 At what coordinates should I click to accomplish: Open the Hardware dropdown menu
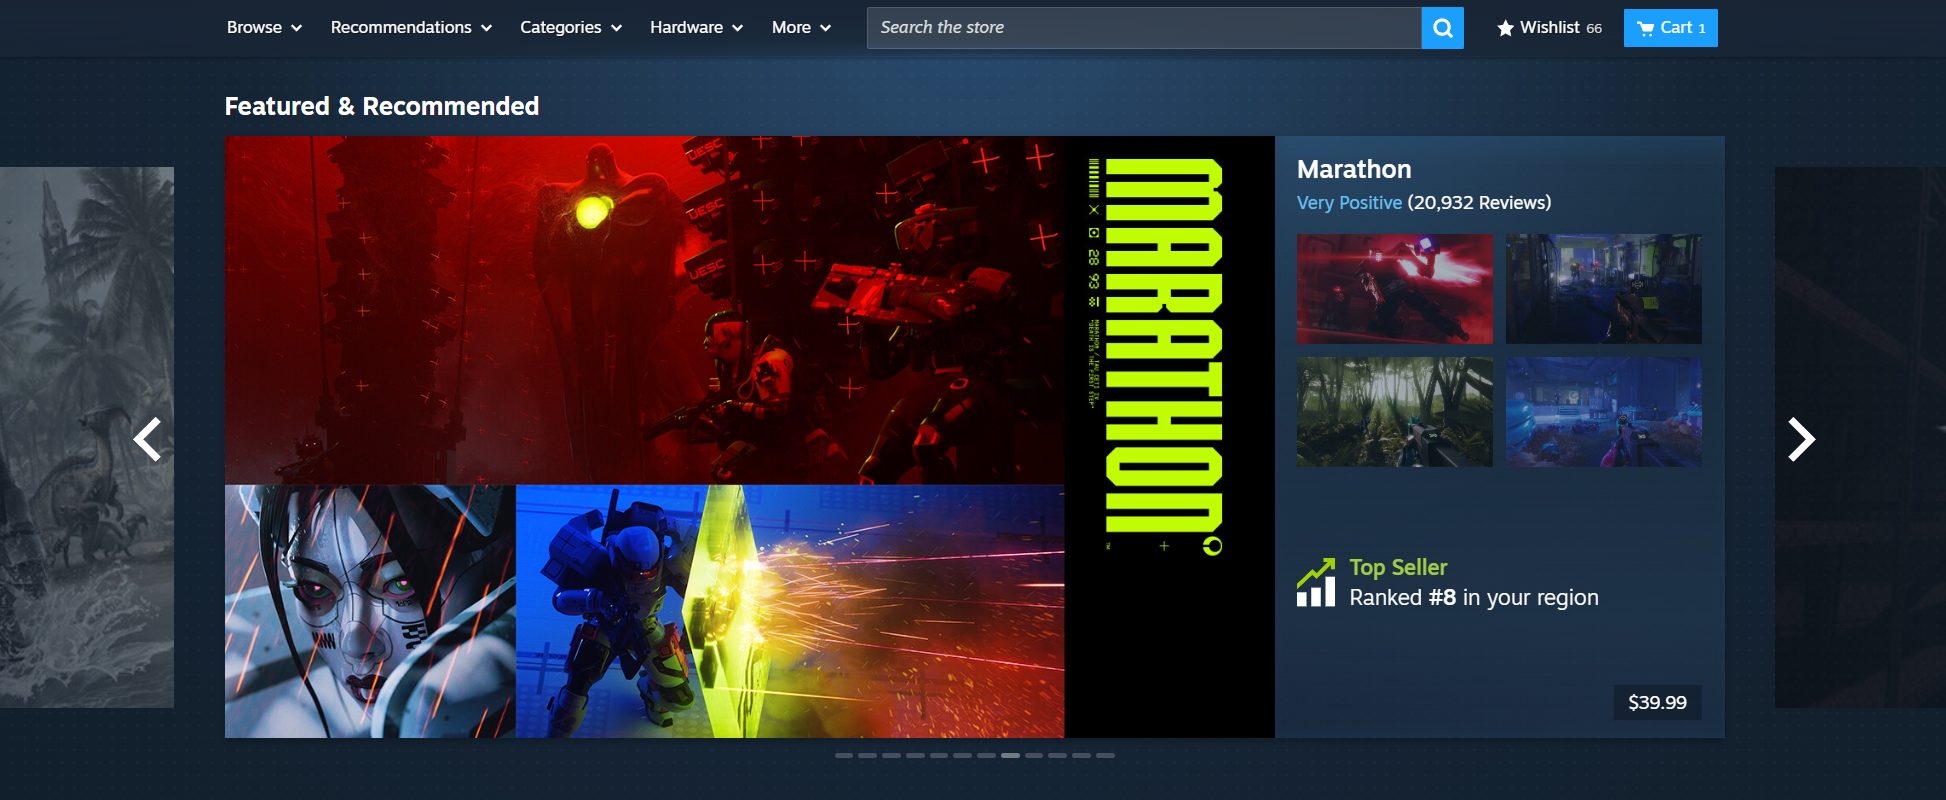(696, 28)
